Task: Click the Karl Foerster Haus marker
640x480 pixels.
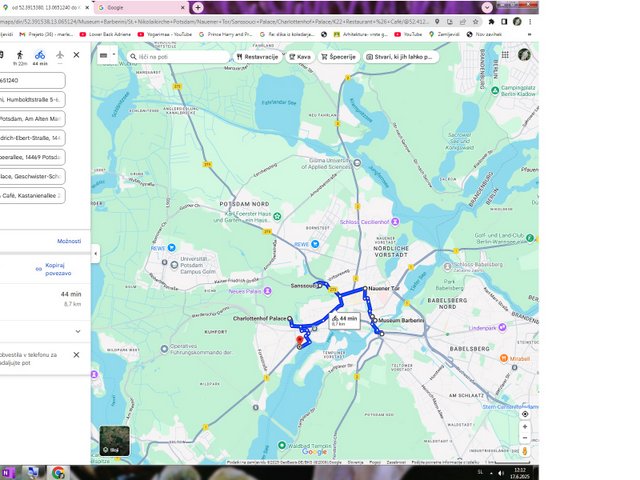Action: 277,216
